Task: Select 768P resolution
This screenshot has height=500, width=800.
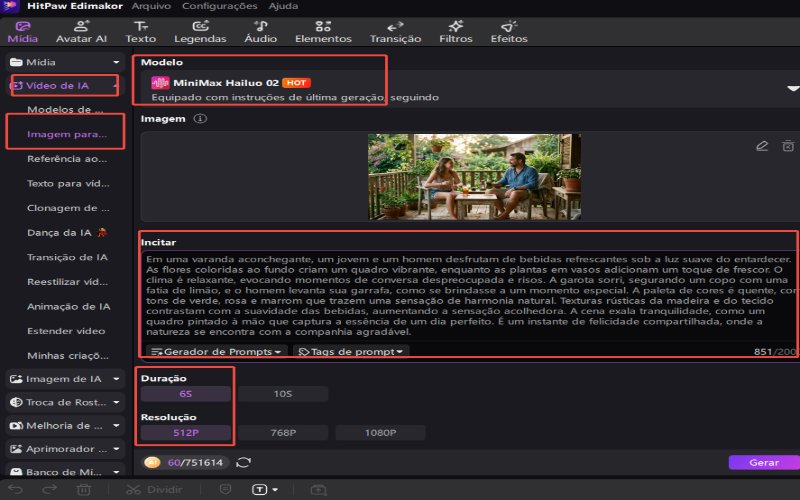Action: tap(283, 433)
